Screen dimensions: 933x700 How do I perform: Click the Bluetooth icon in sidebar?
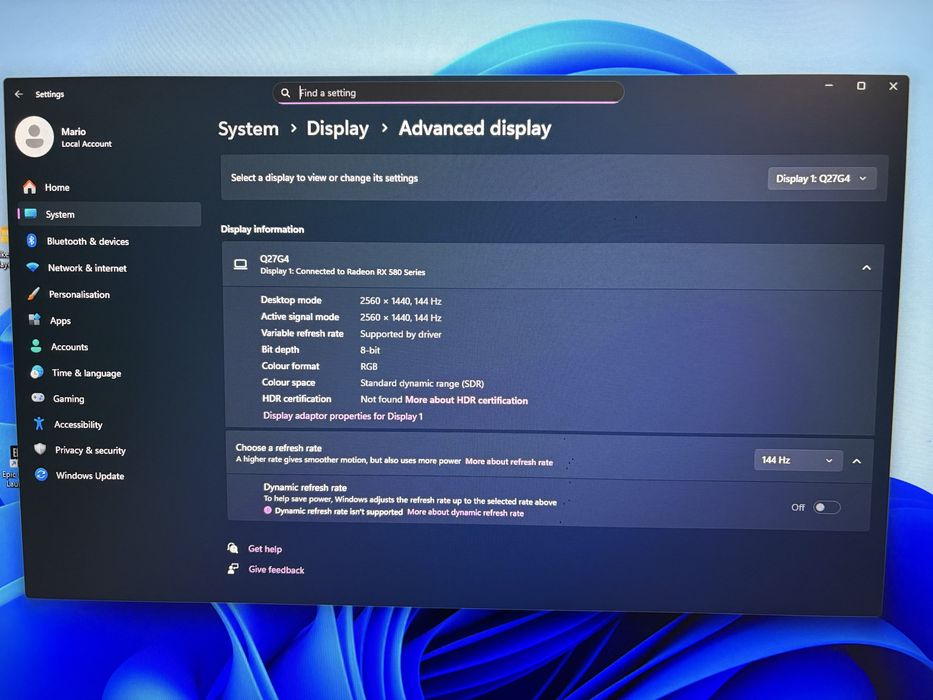coord(32,240)
